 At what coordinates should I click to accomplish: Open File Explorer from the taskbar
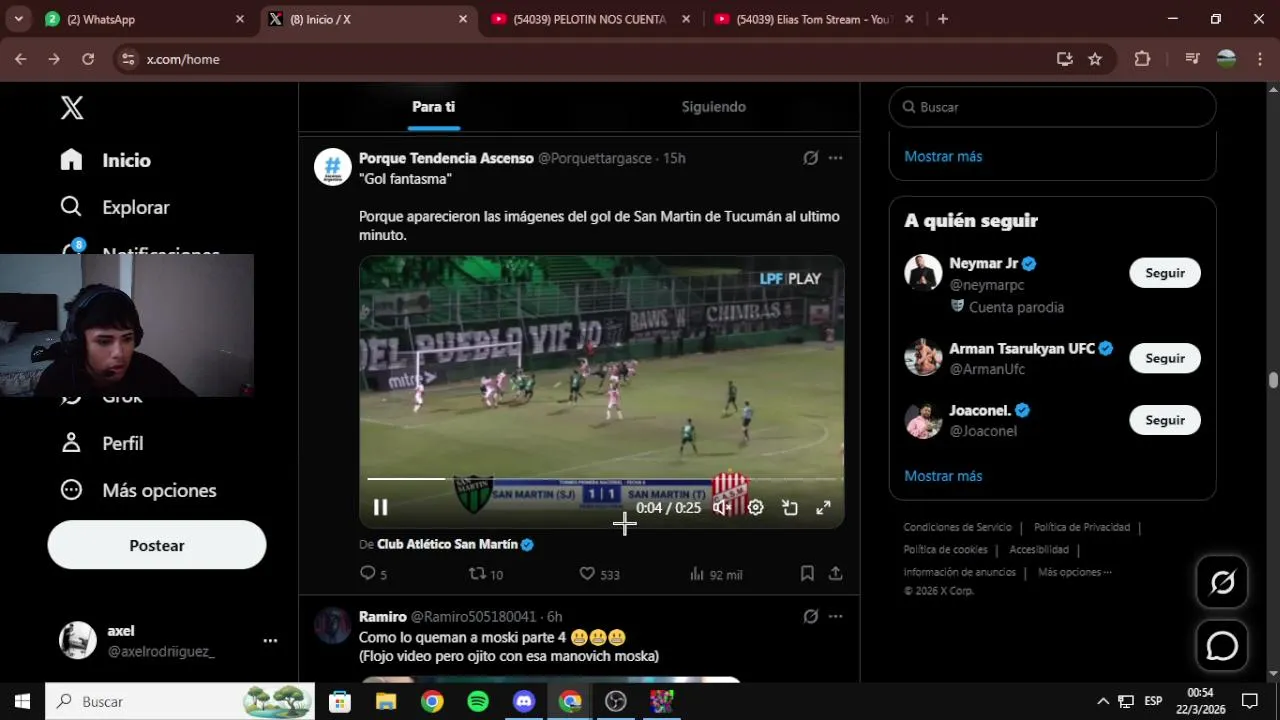pos(386,701)
